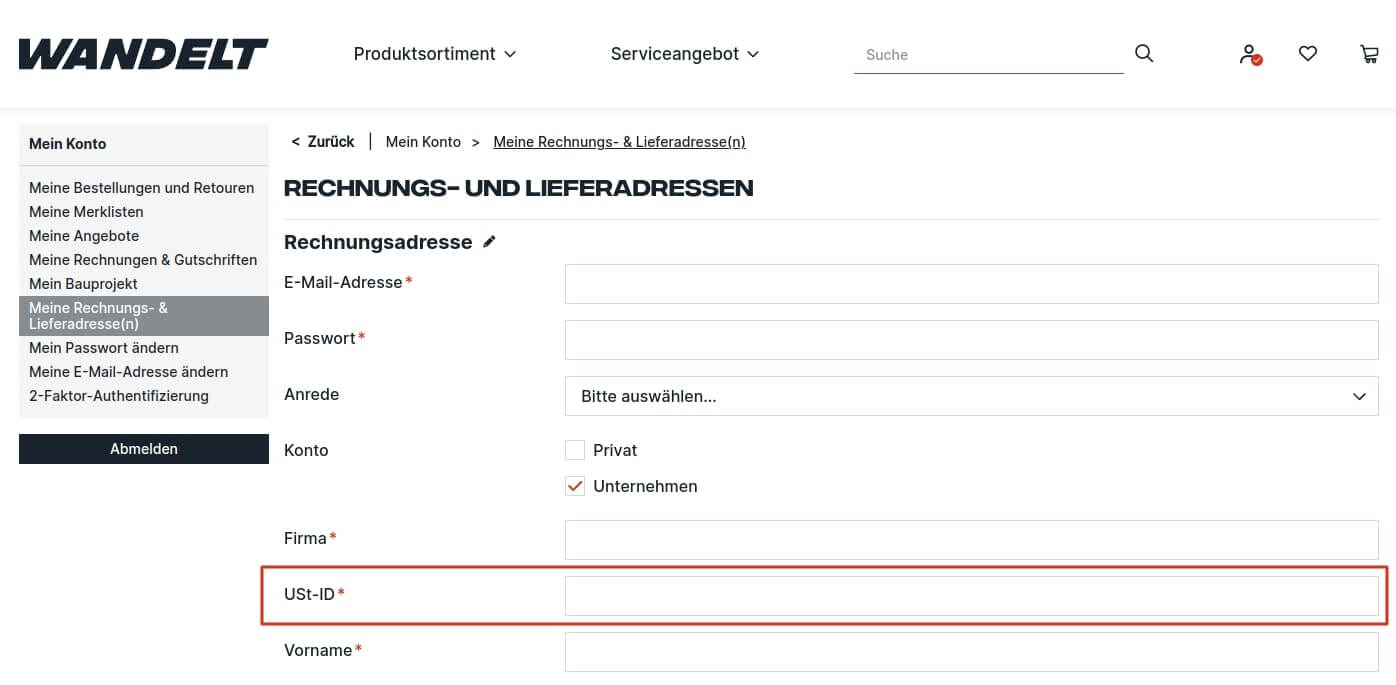Viewport: 1396px width, 685px height.
Task: Follow the Zurück link
Action: click(322, 141)
